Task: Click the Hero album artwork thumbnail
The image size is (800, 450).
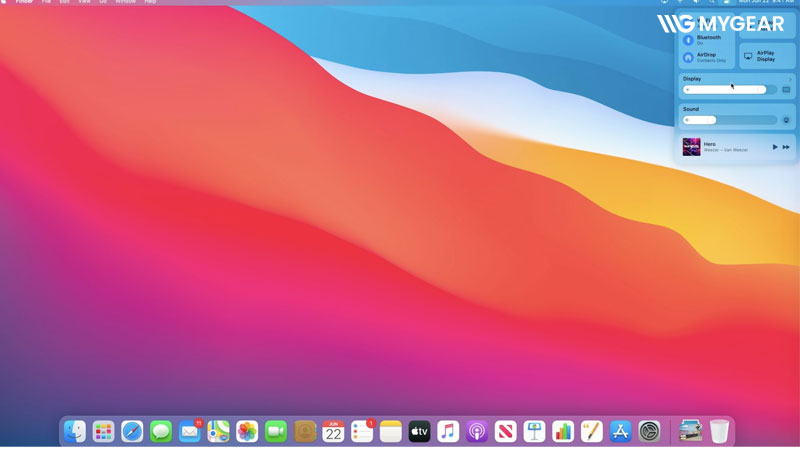Action: tap(691, 147)
